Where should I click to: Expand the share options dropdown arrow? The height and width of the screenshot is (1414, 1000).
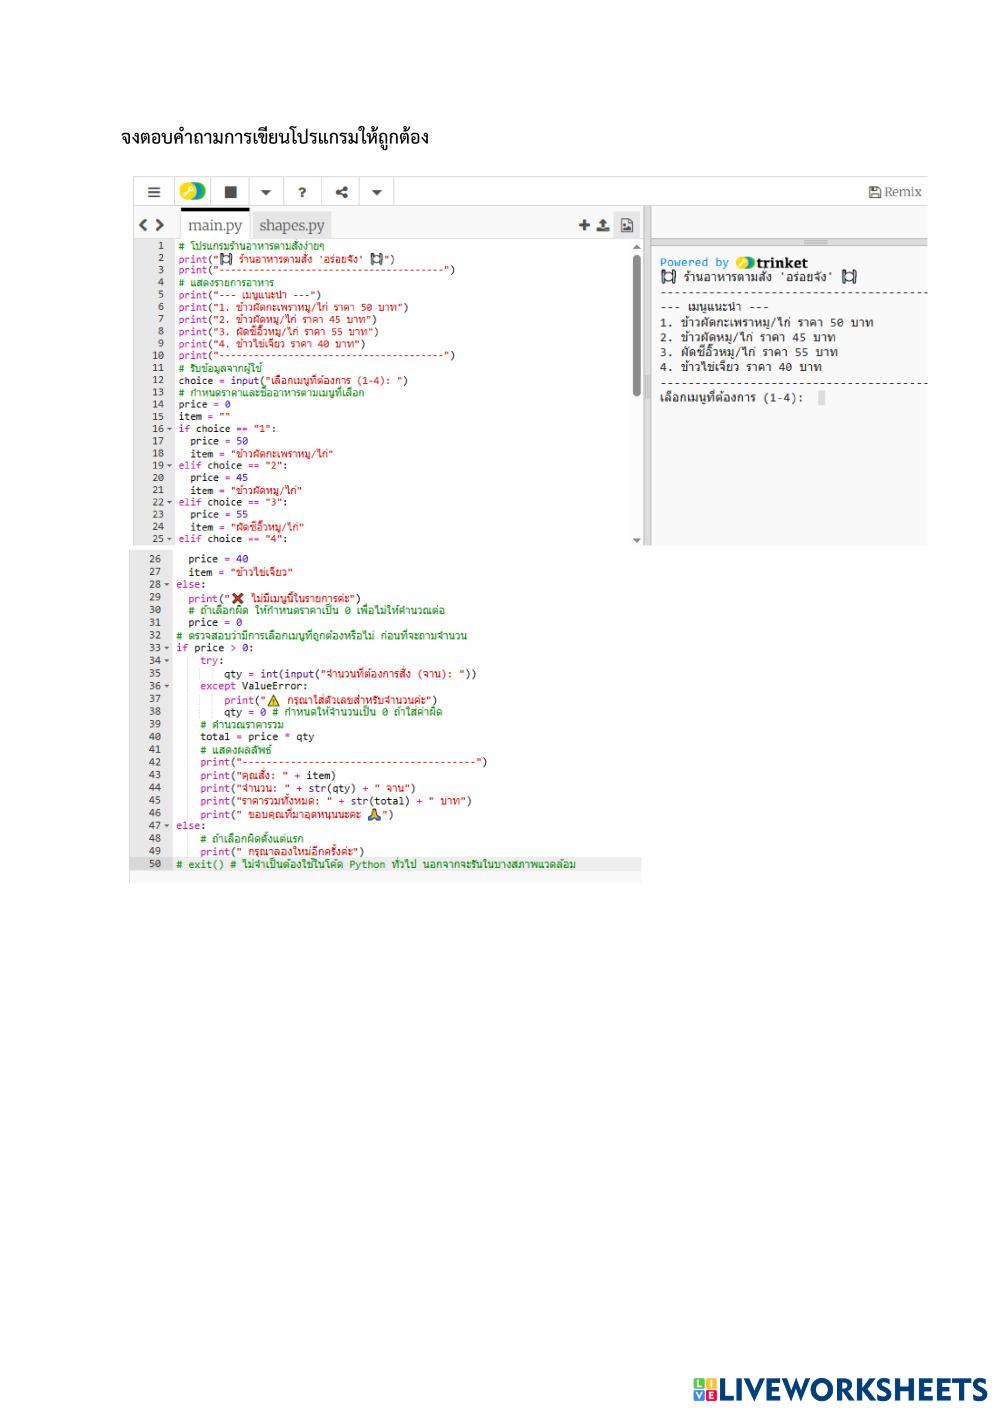376,192
